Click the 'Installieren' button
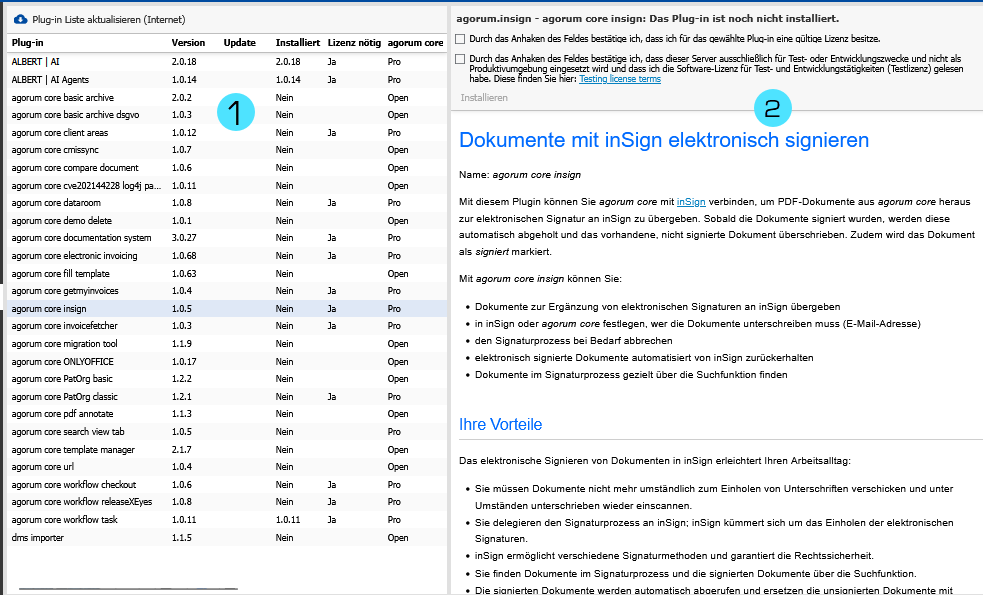Screen dimensions: 983x595 484,98
